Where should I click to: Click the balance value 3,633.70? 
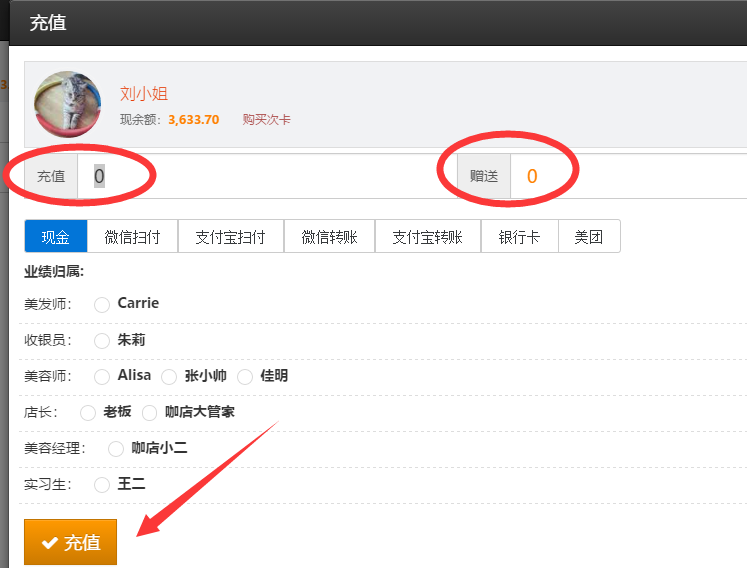tap(193, 120)
